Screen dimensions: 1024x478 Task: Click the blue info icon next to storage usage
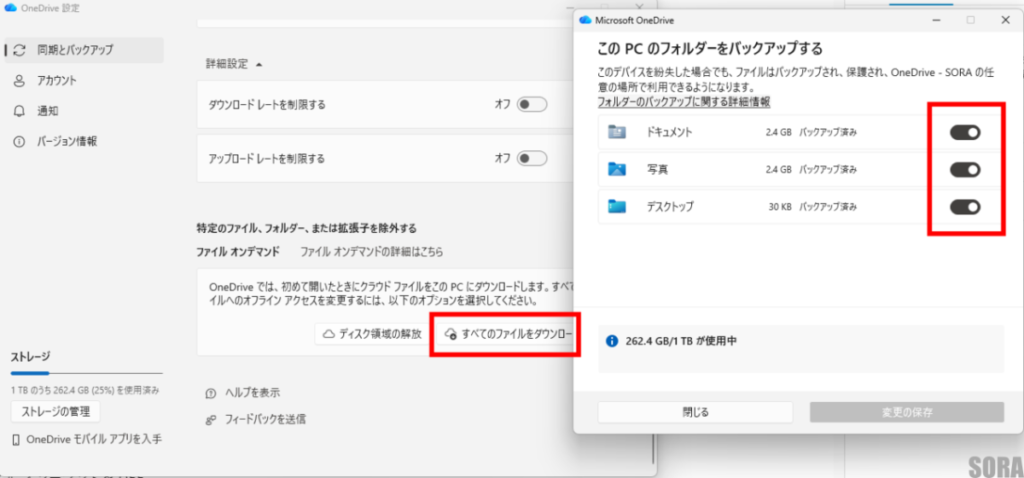tap(612, 341)
